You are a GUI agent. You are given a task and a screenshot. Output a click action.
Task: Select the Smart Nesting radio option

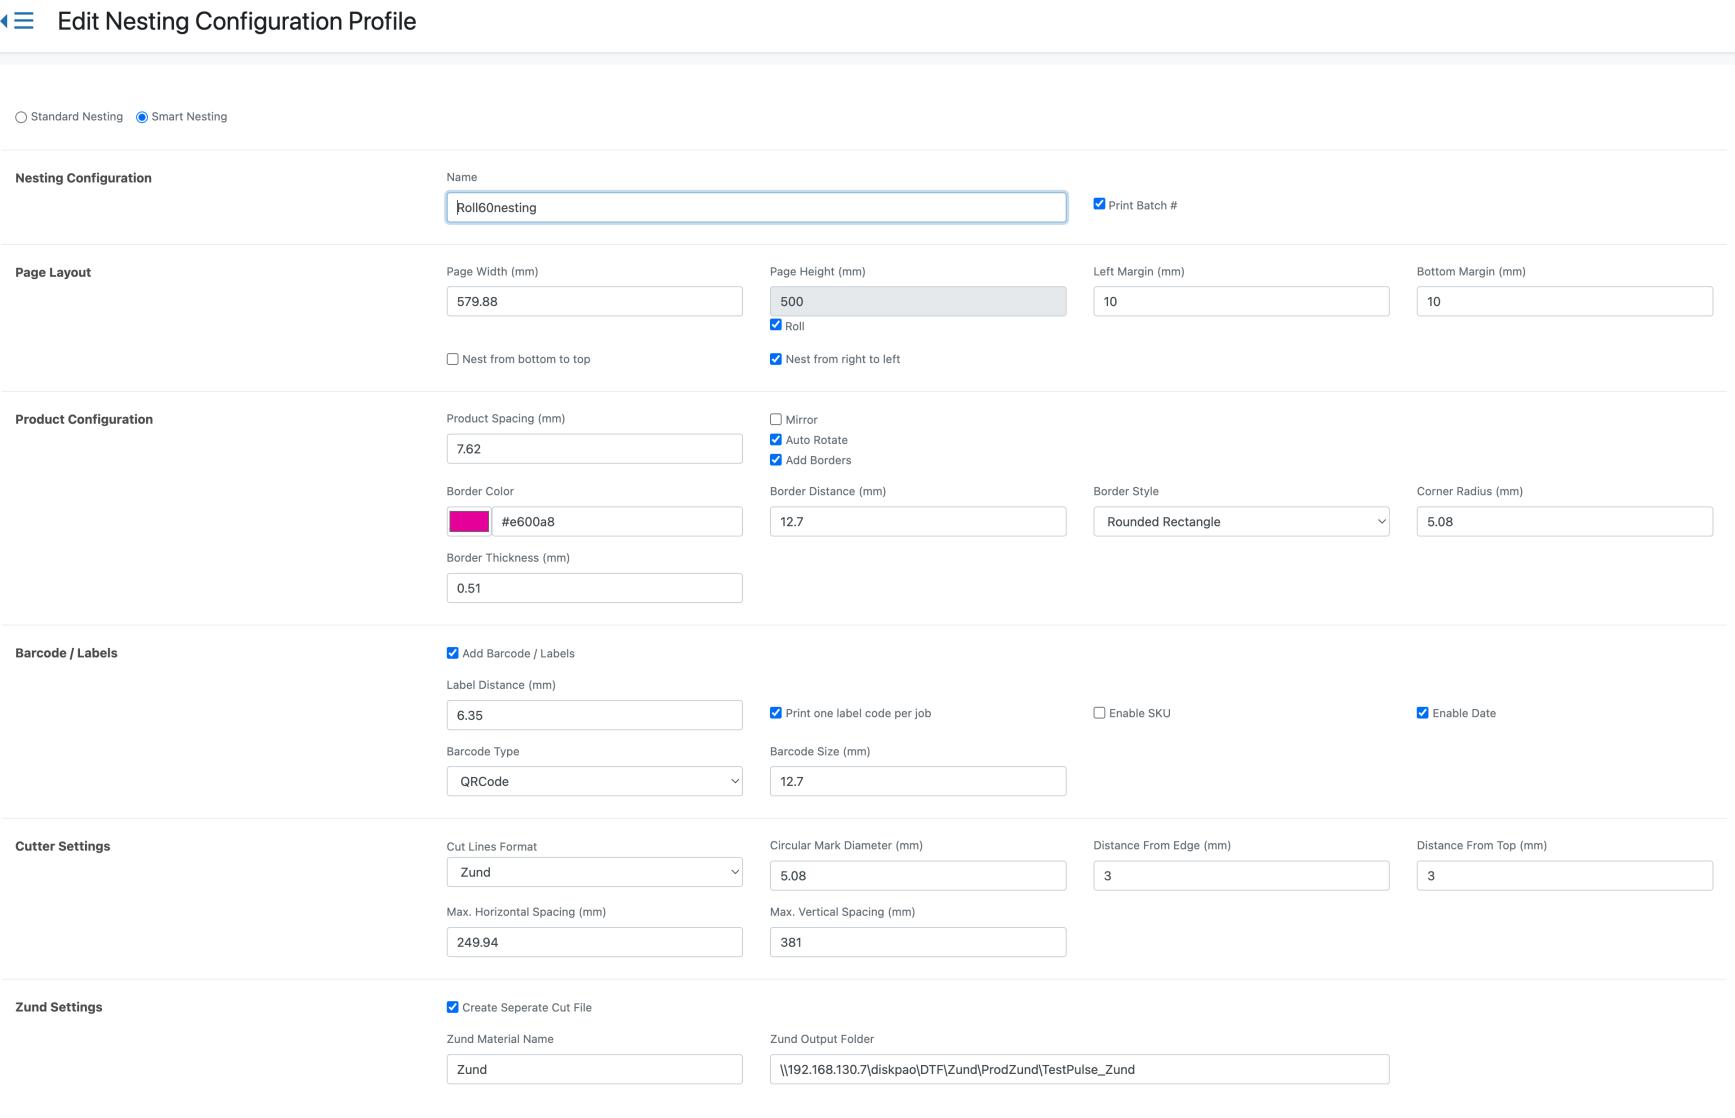click(142, 117)
